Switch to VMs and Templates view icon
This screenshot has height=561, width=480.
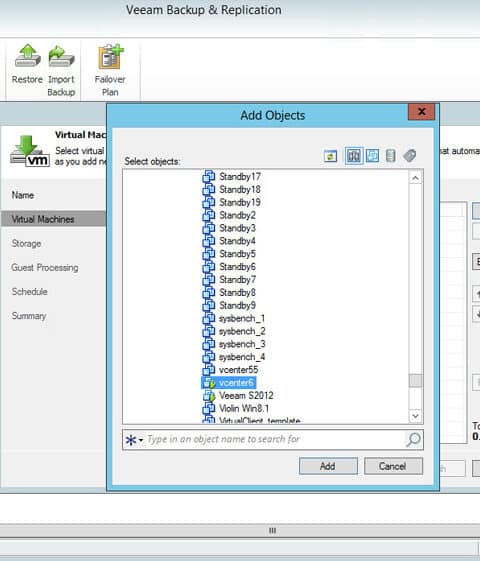[x=372, y=156]
